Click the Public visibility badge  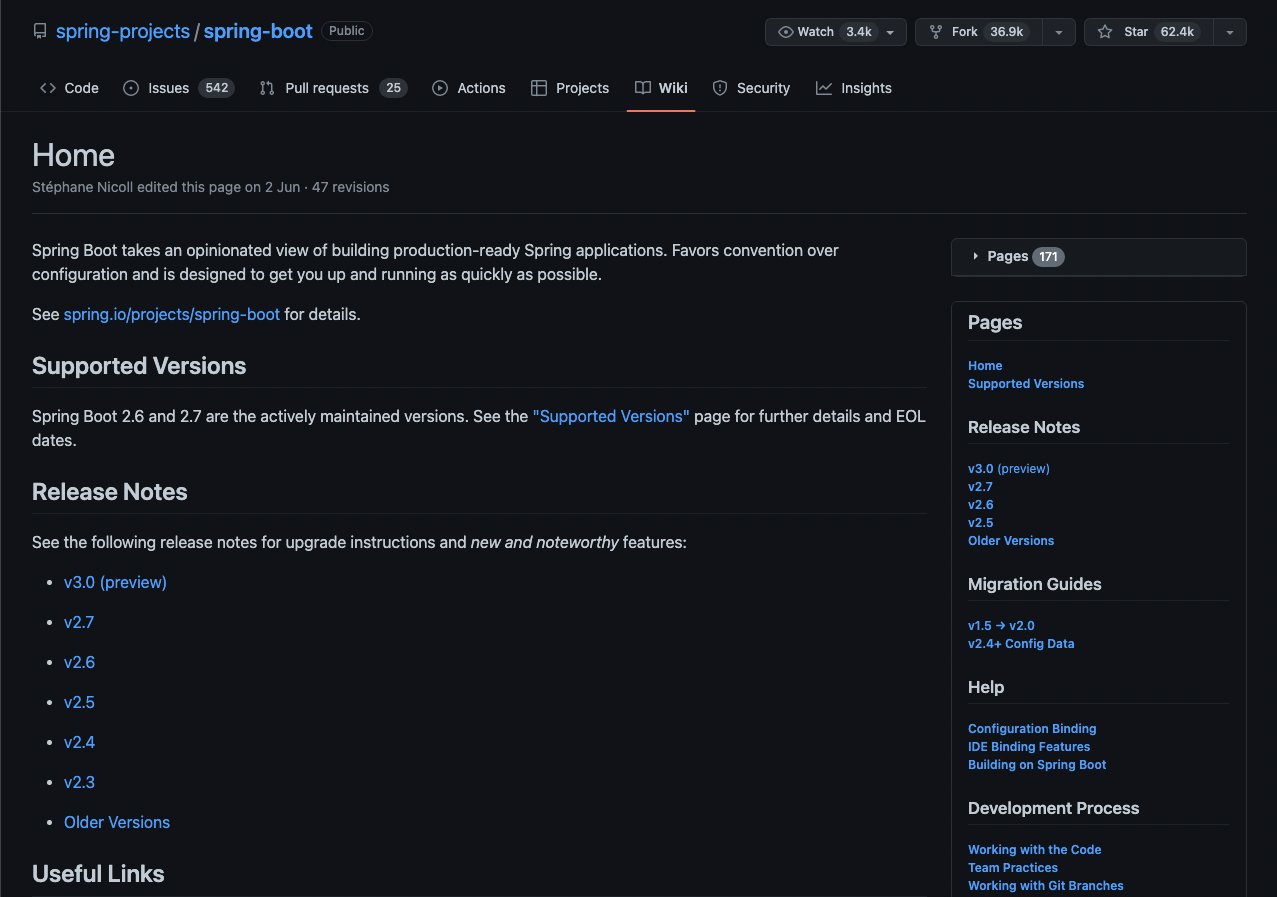[347, 31]
